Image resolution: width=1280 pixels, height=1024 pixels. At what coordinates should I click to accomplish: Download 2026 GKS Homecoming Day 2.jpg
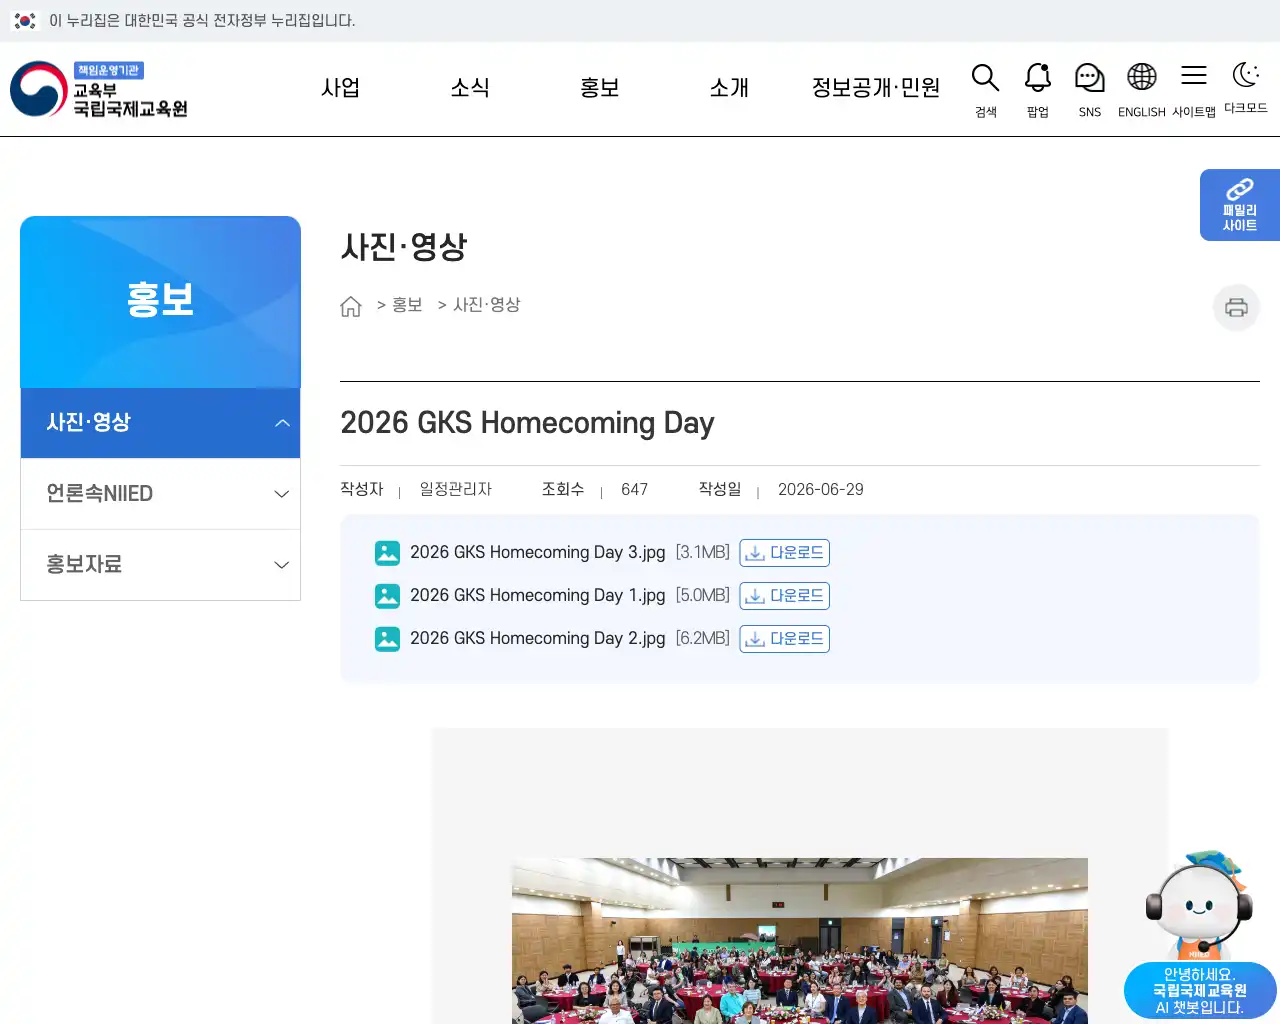(x=785, y=639)
